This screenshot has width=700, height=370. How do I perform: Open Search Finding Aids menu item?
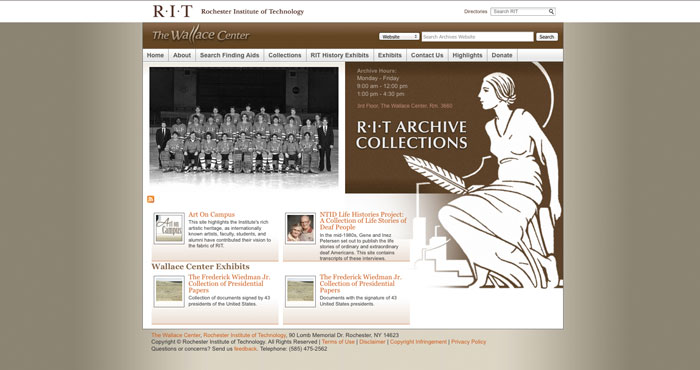[x=229, y=55]
